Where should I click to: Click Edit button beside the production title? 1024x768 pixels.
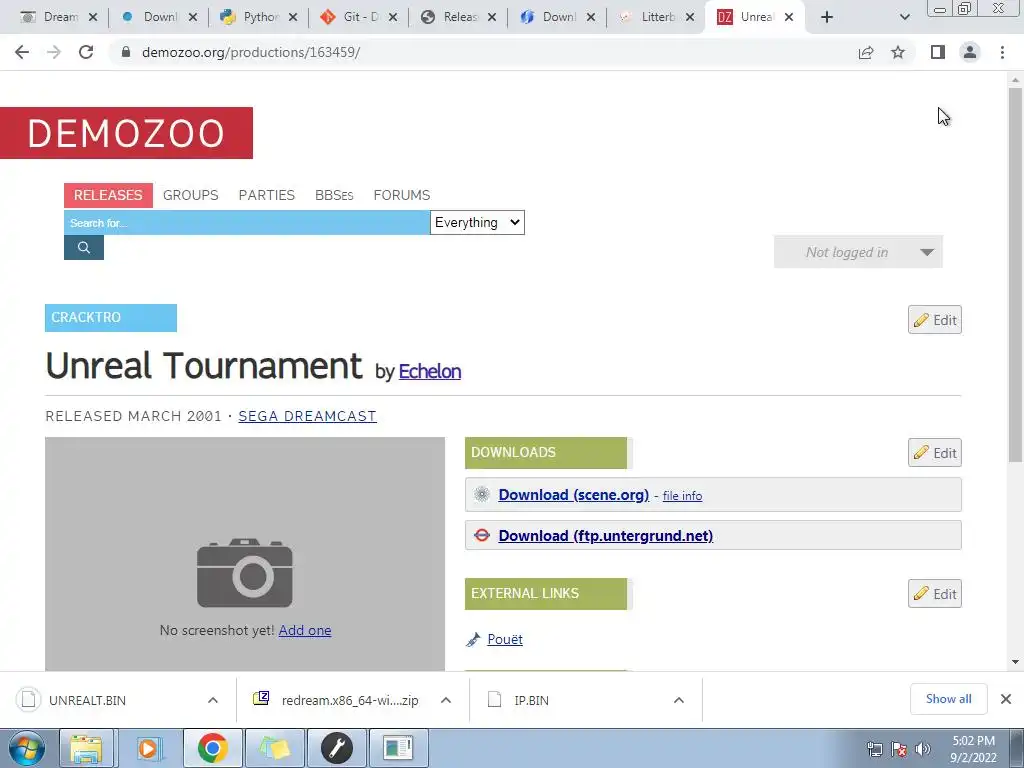(x=935, y=320)
